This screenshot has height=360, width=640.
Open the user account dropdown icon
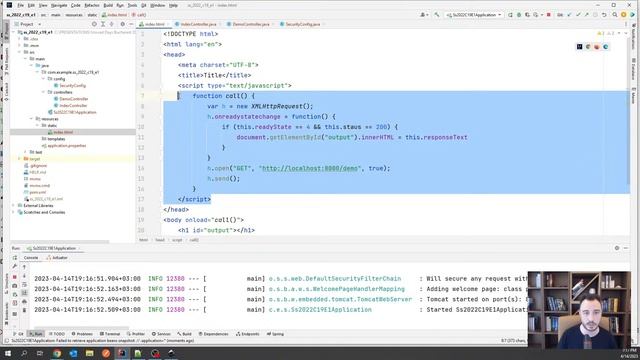coord(424,15)
